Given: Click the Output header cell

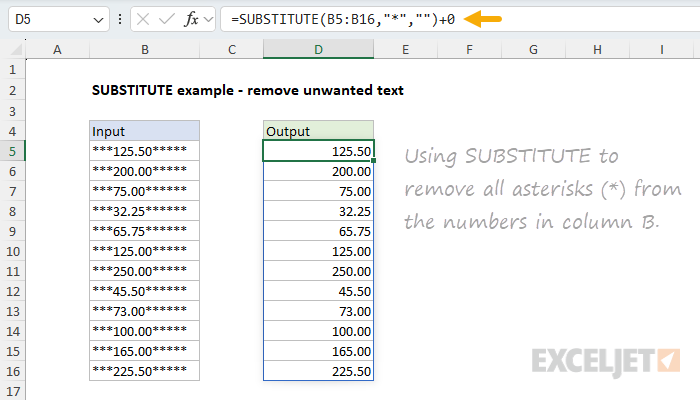Looking at the screenshot, I should point(318,131).
